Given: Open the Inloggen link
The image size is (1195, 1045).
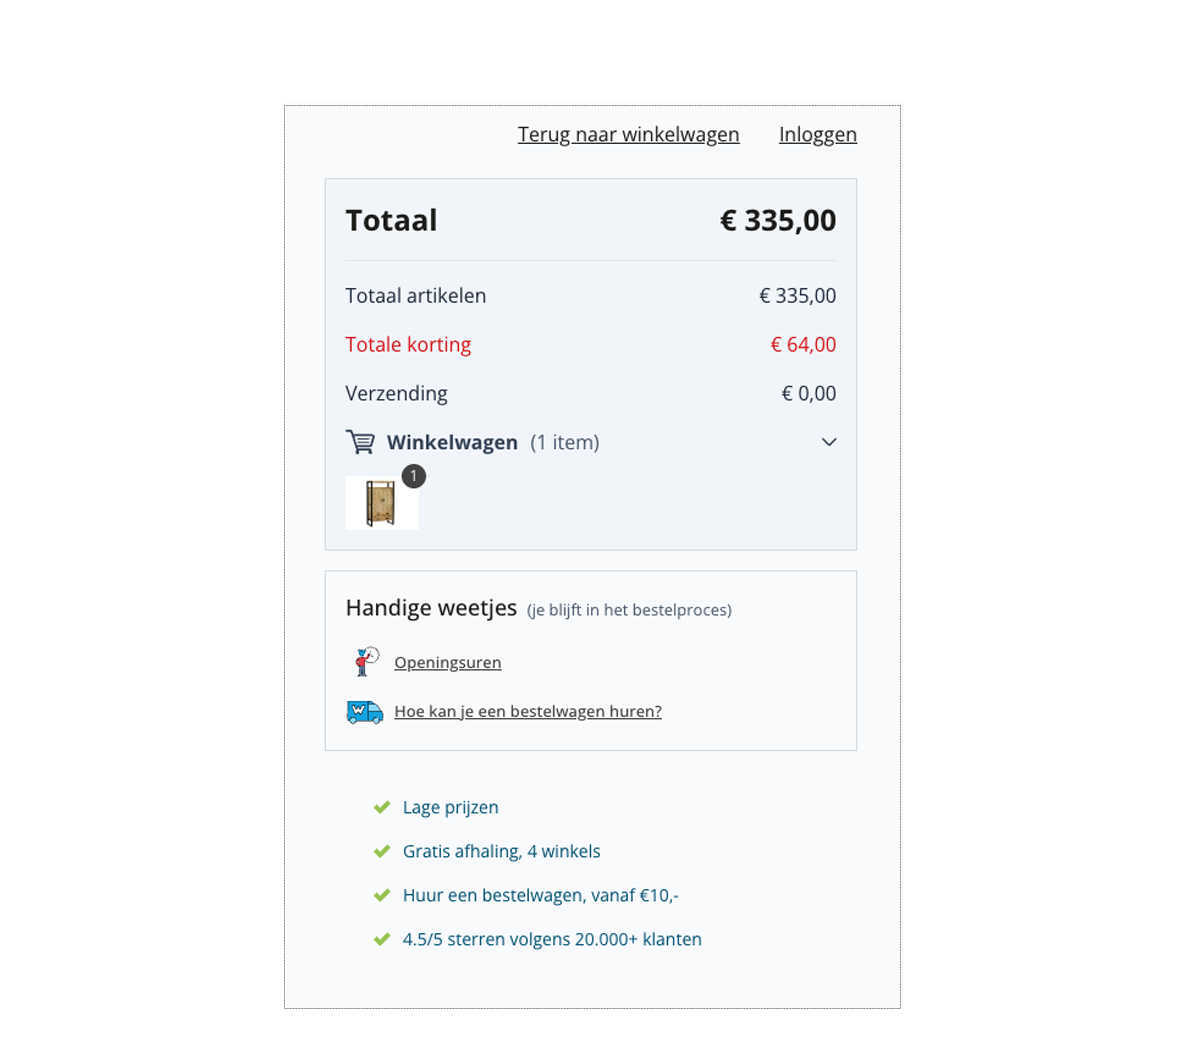Looking at the screenshot, I should [818, 134].
